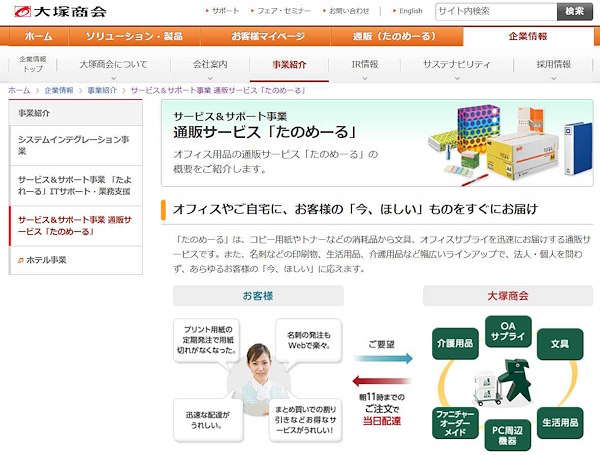Viewport: 600px width, 455px height.
Task: Open システムインテグレーション事業 in sidebar
Action: (76, 145)
